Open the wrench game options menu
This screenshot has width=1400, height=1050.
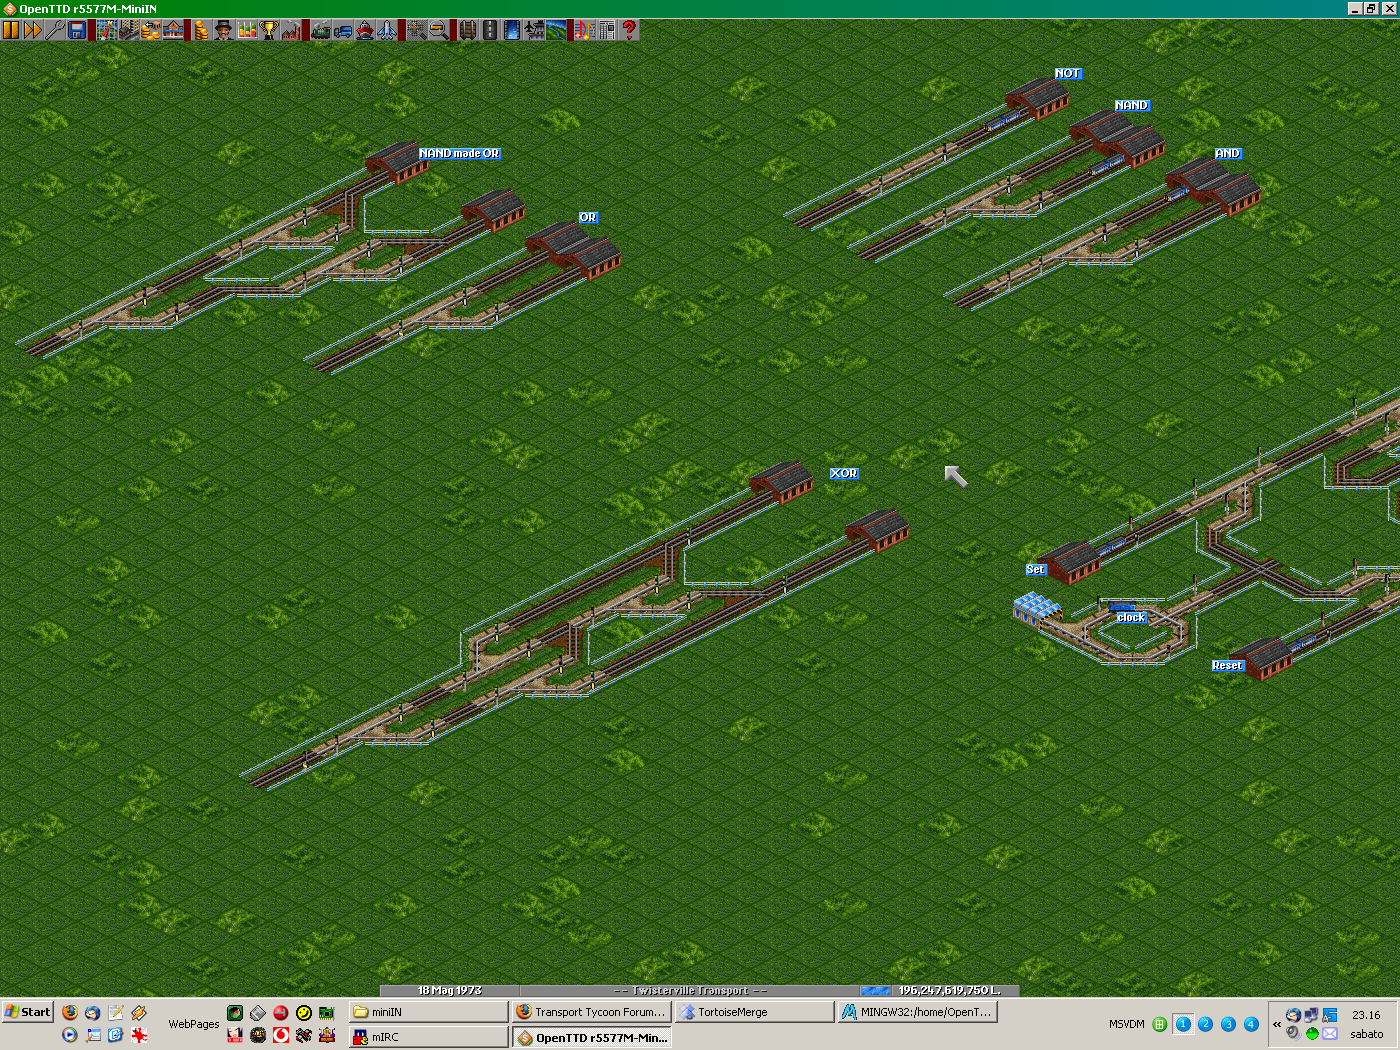[x=55, y=30]
